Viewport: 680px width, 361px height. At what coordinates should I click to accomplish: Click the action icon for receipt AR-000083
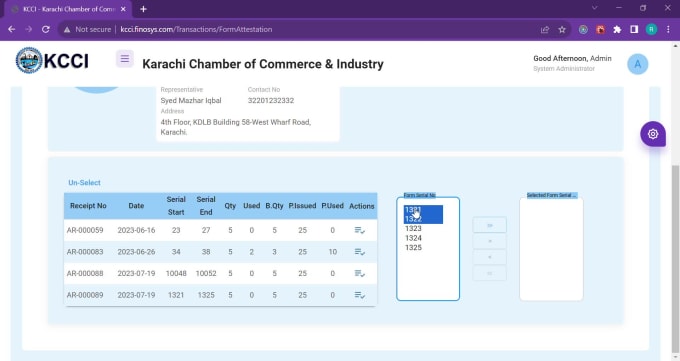click(360, 252)
